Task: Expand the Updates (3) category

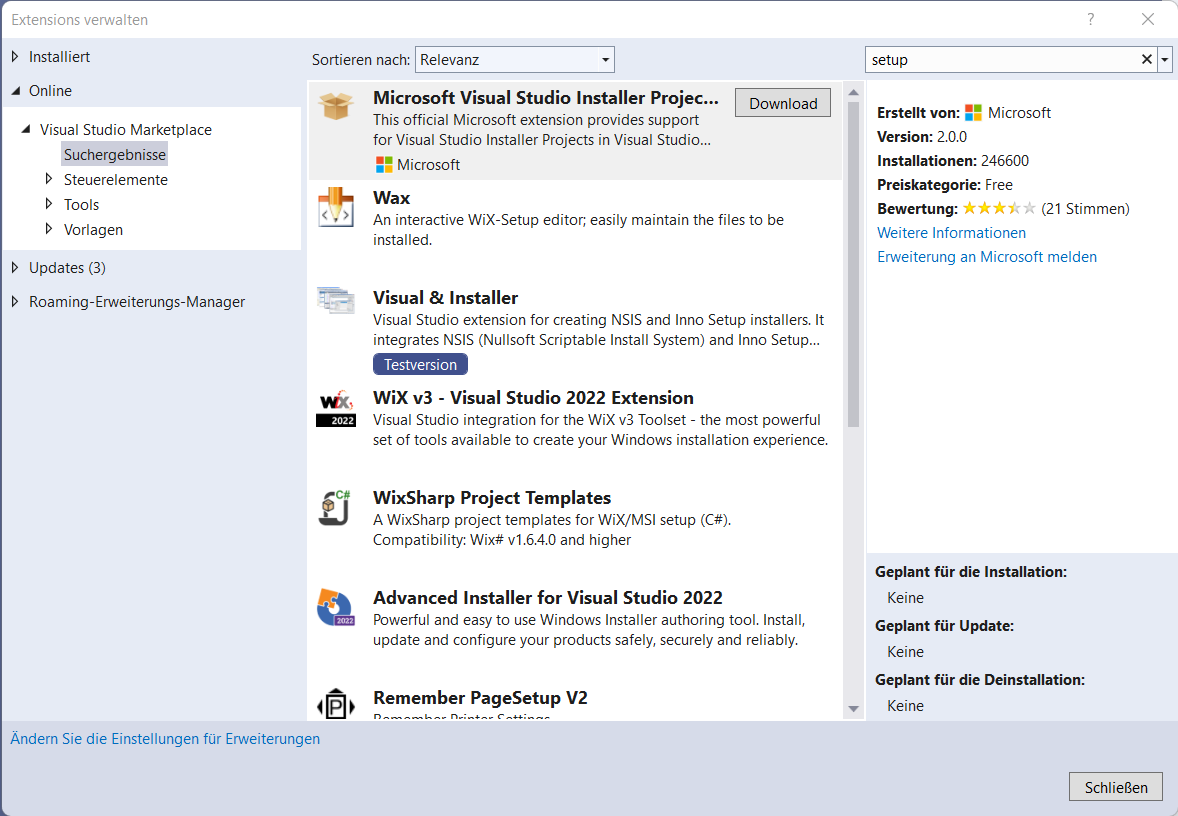Action: tap(15, 267)
